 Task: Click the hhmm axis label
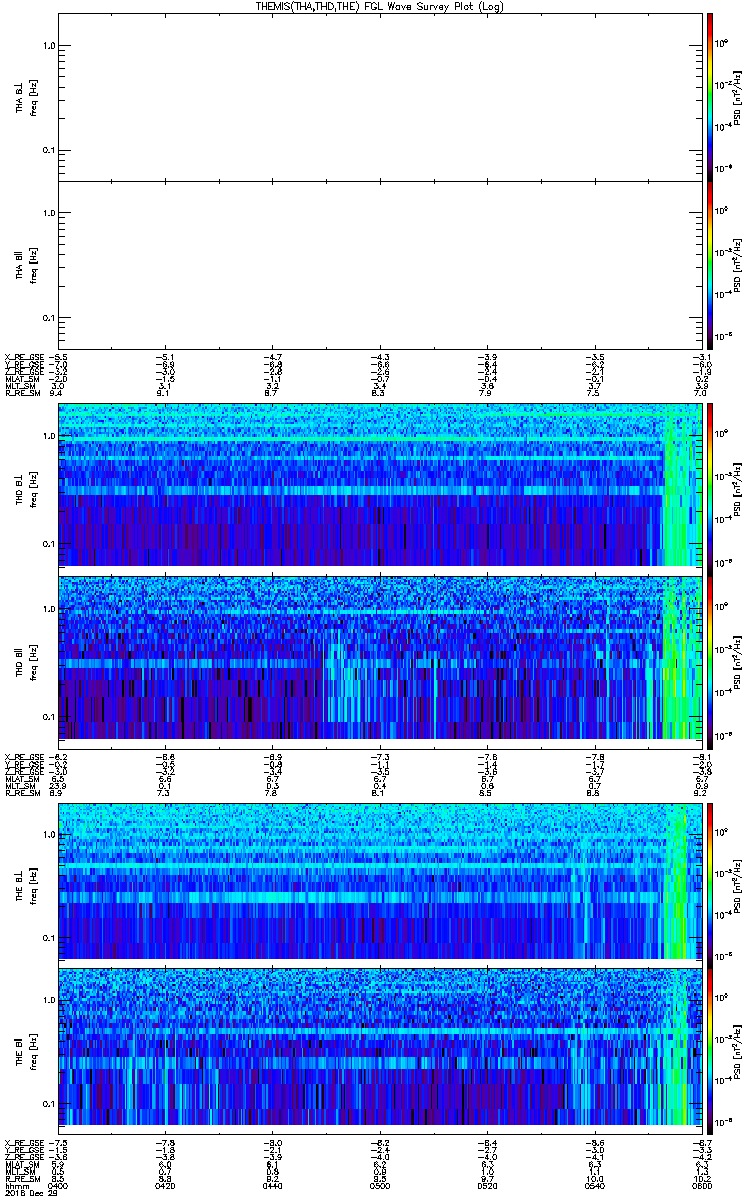(x=16, y=1186)
